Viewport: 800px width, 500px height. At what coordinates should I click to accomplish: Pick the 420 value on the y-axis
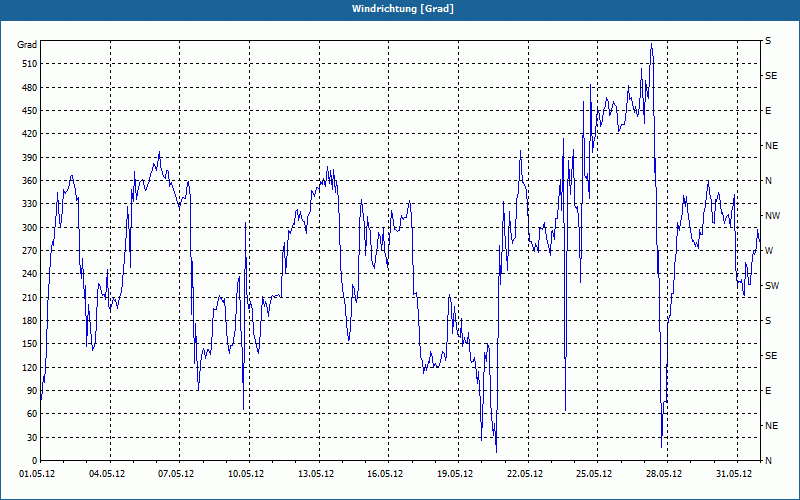[x=30, y=134]
